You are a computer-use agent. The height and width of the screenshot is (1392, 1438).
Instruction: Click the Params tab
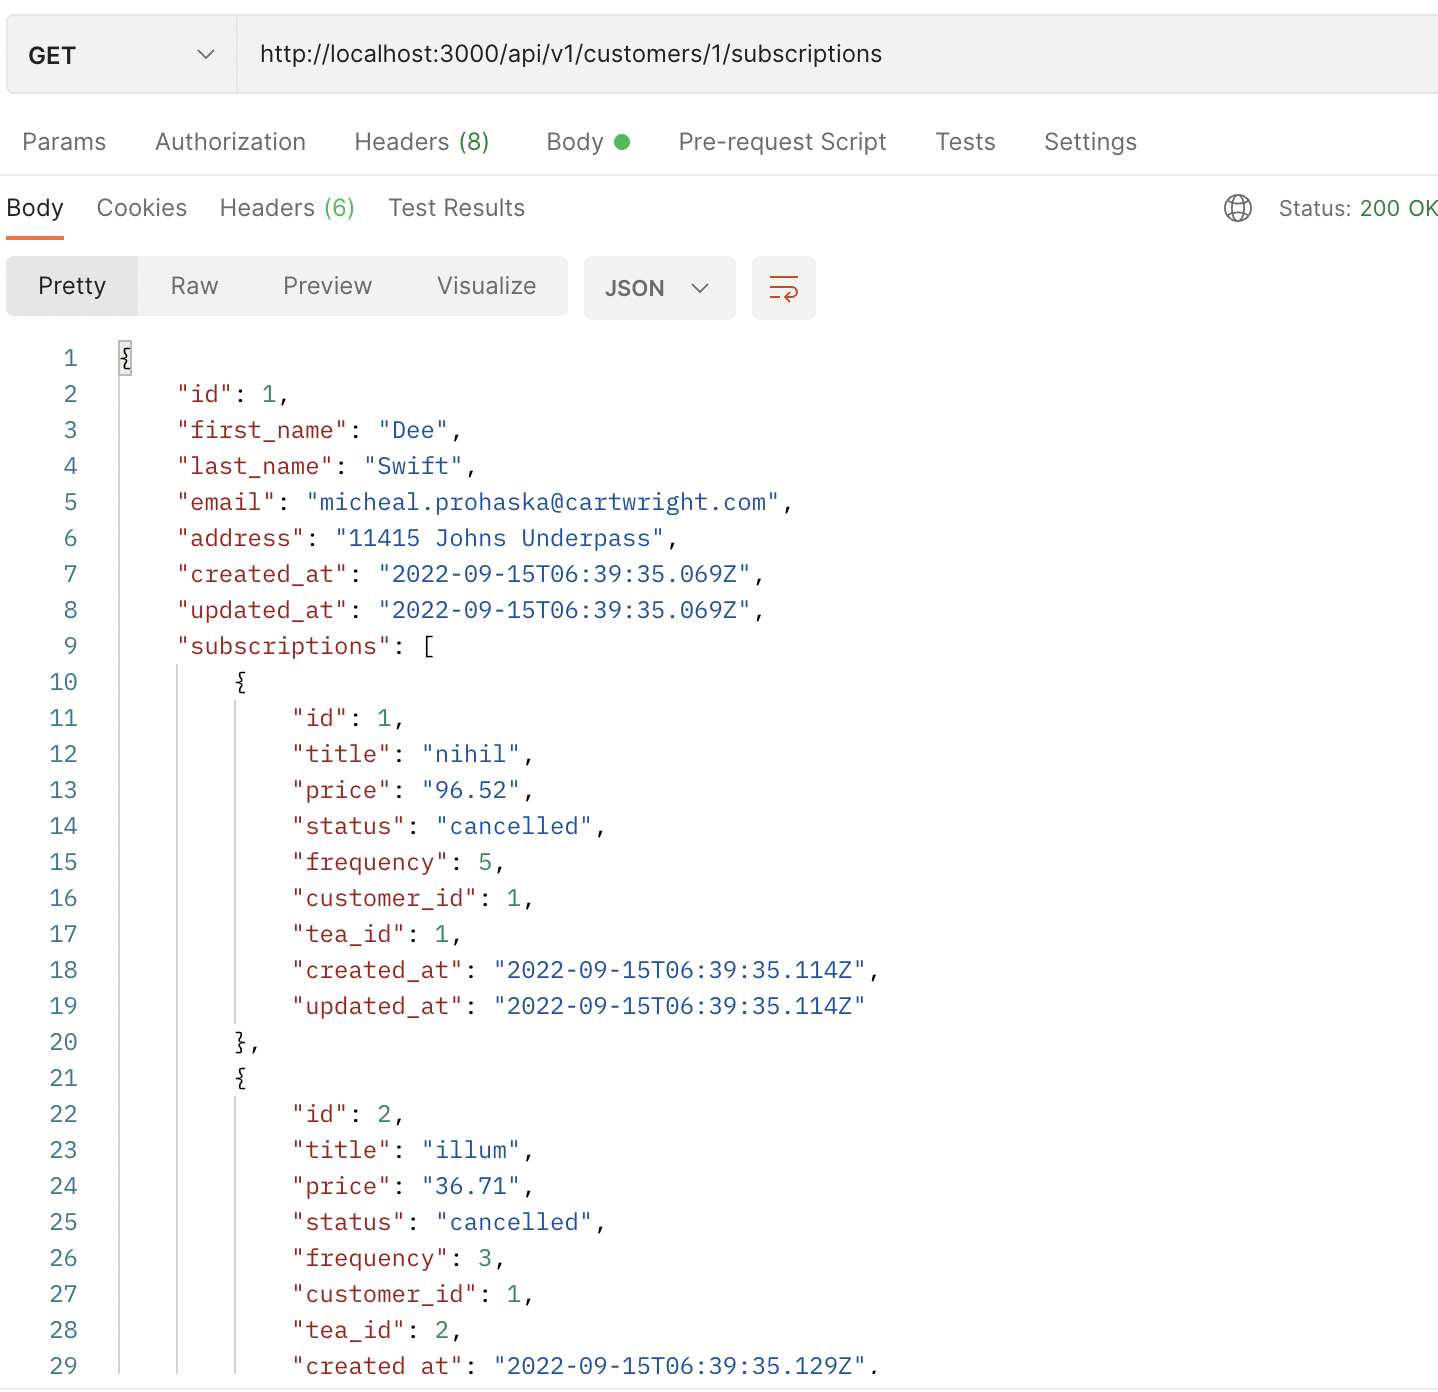(x=63, y=141)
